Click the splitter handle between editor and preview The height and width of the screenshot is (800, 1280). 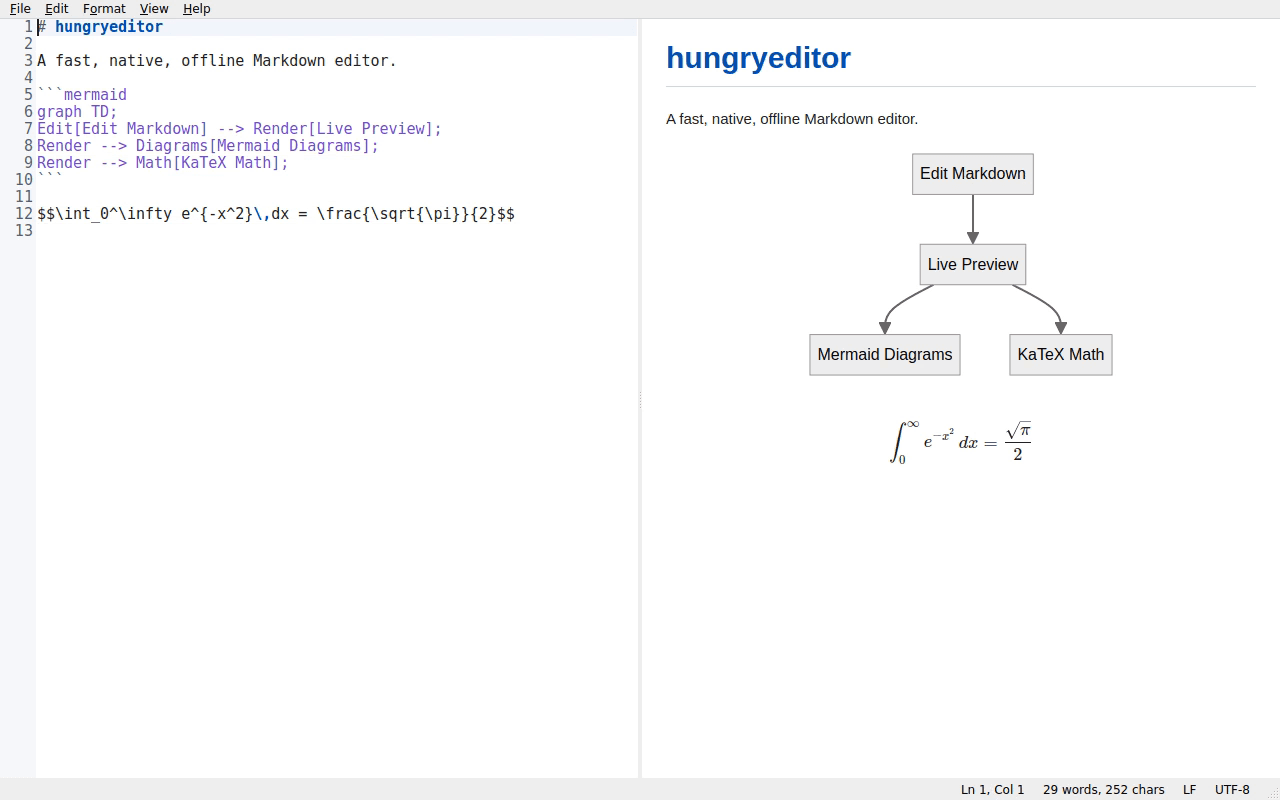tap(640, 399)
